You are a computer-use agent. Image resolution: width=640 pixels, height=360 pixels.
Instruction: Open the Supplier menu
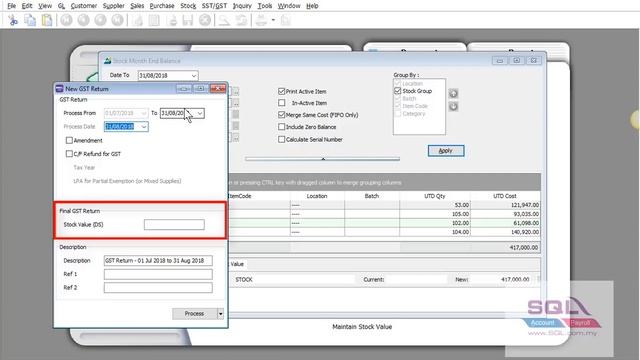113,6
